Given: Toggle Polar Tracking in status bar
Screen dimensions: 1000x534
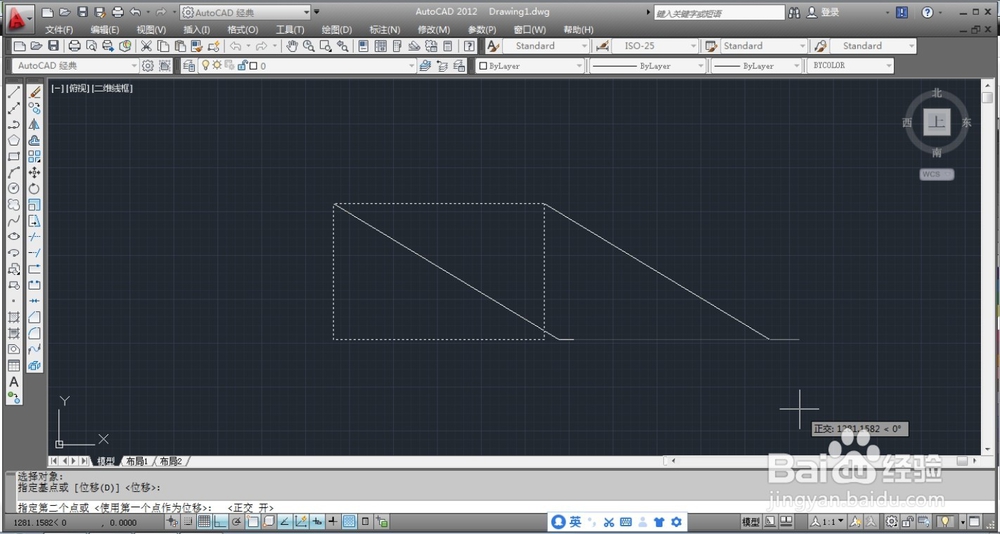Looking at the screenshot, I should click(x=237, y=522).
